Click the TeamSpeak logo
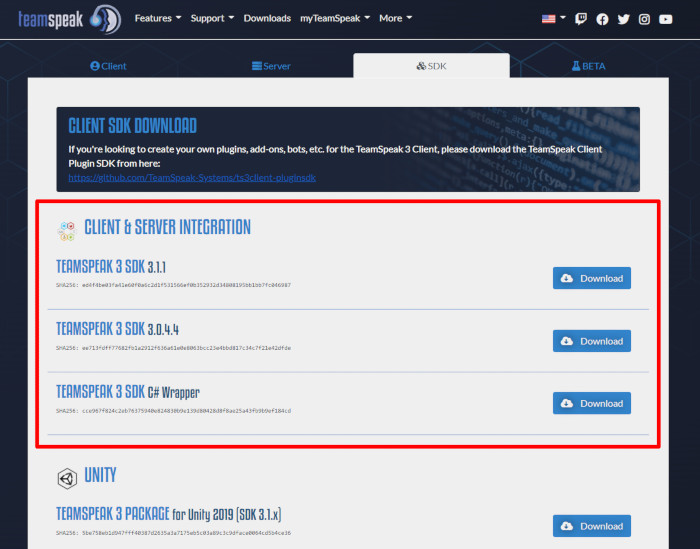Viewport: 700px width, 549px height. tap(70, 19)
